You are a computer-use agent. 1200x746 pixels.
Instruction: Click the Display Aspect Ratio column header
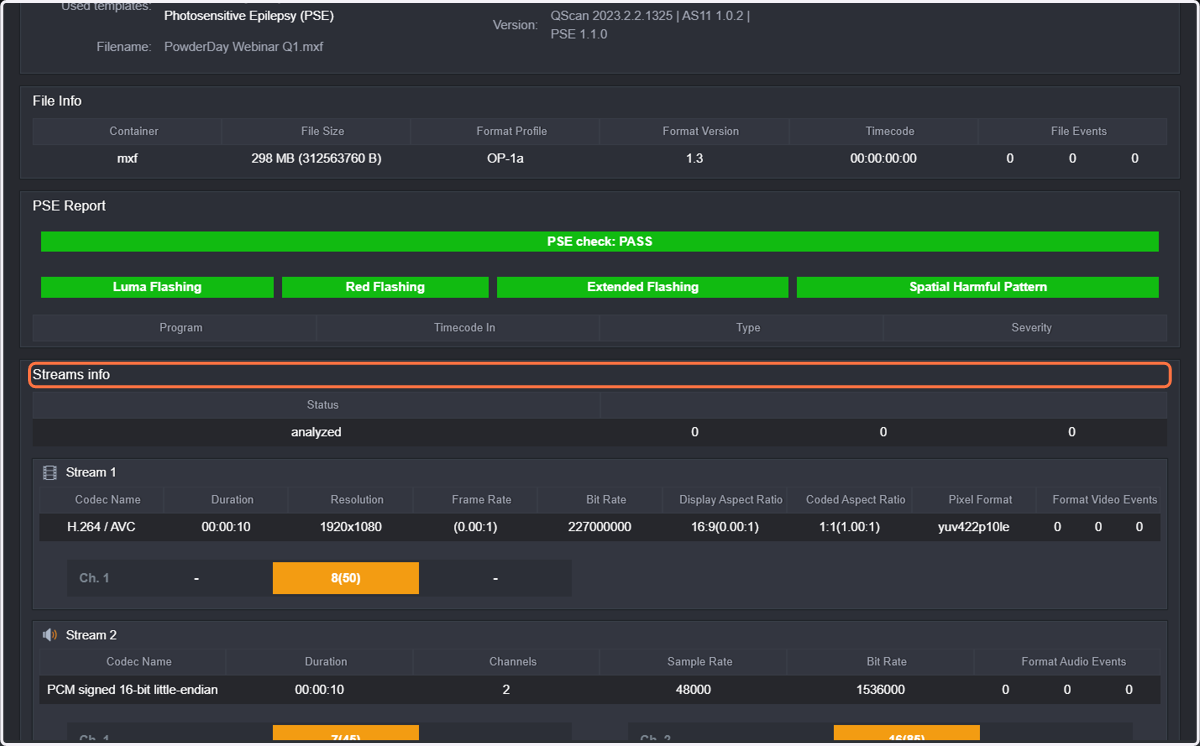(x=731, y=499)
